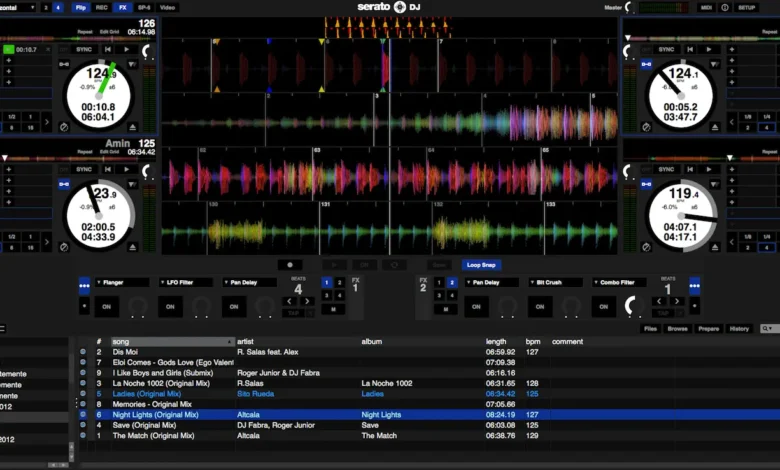
Task: Adjust gain knob on 124.9 BPM deck
Action: coord(148,51)
